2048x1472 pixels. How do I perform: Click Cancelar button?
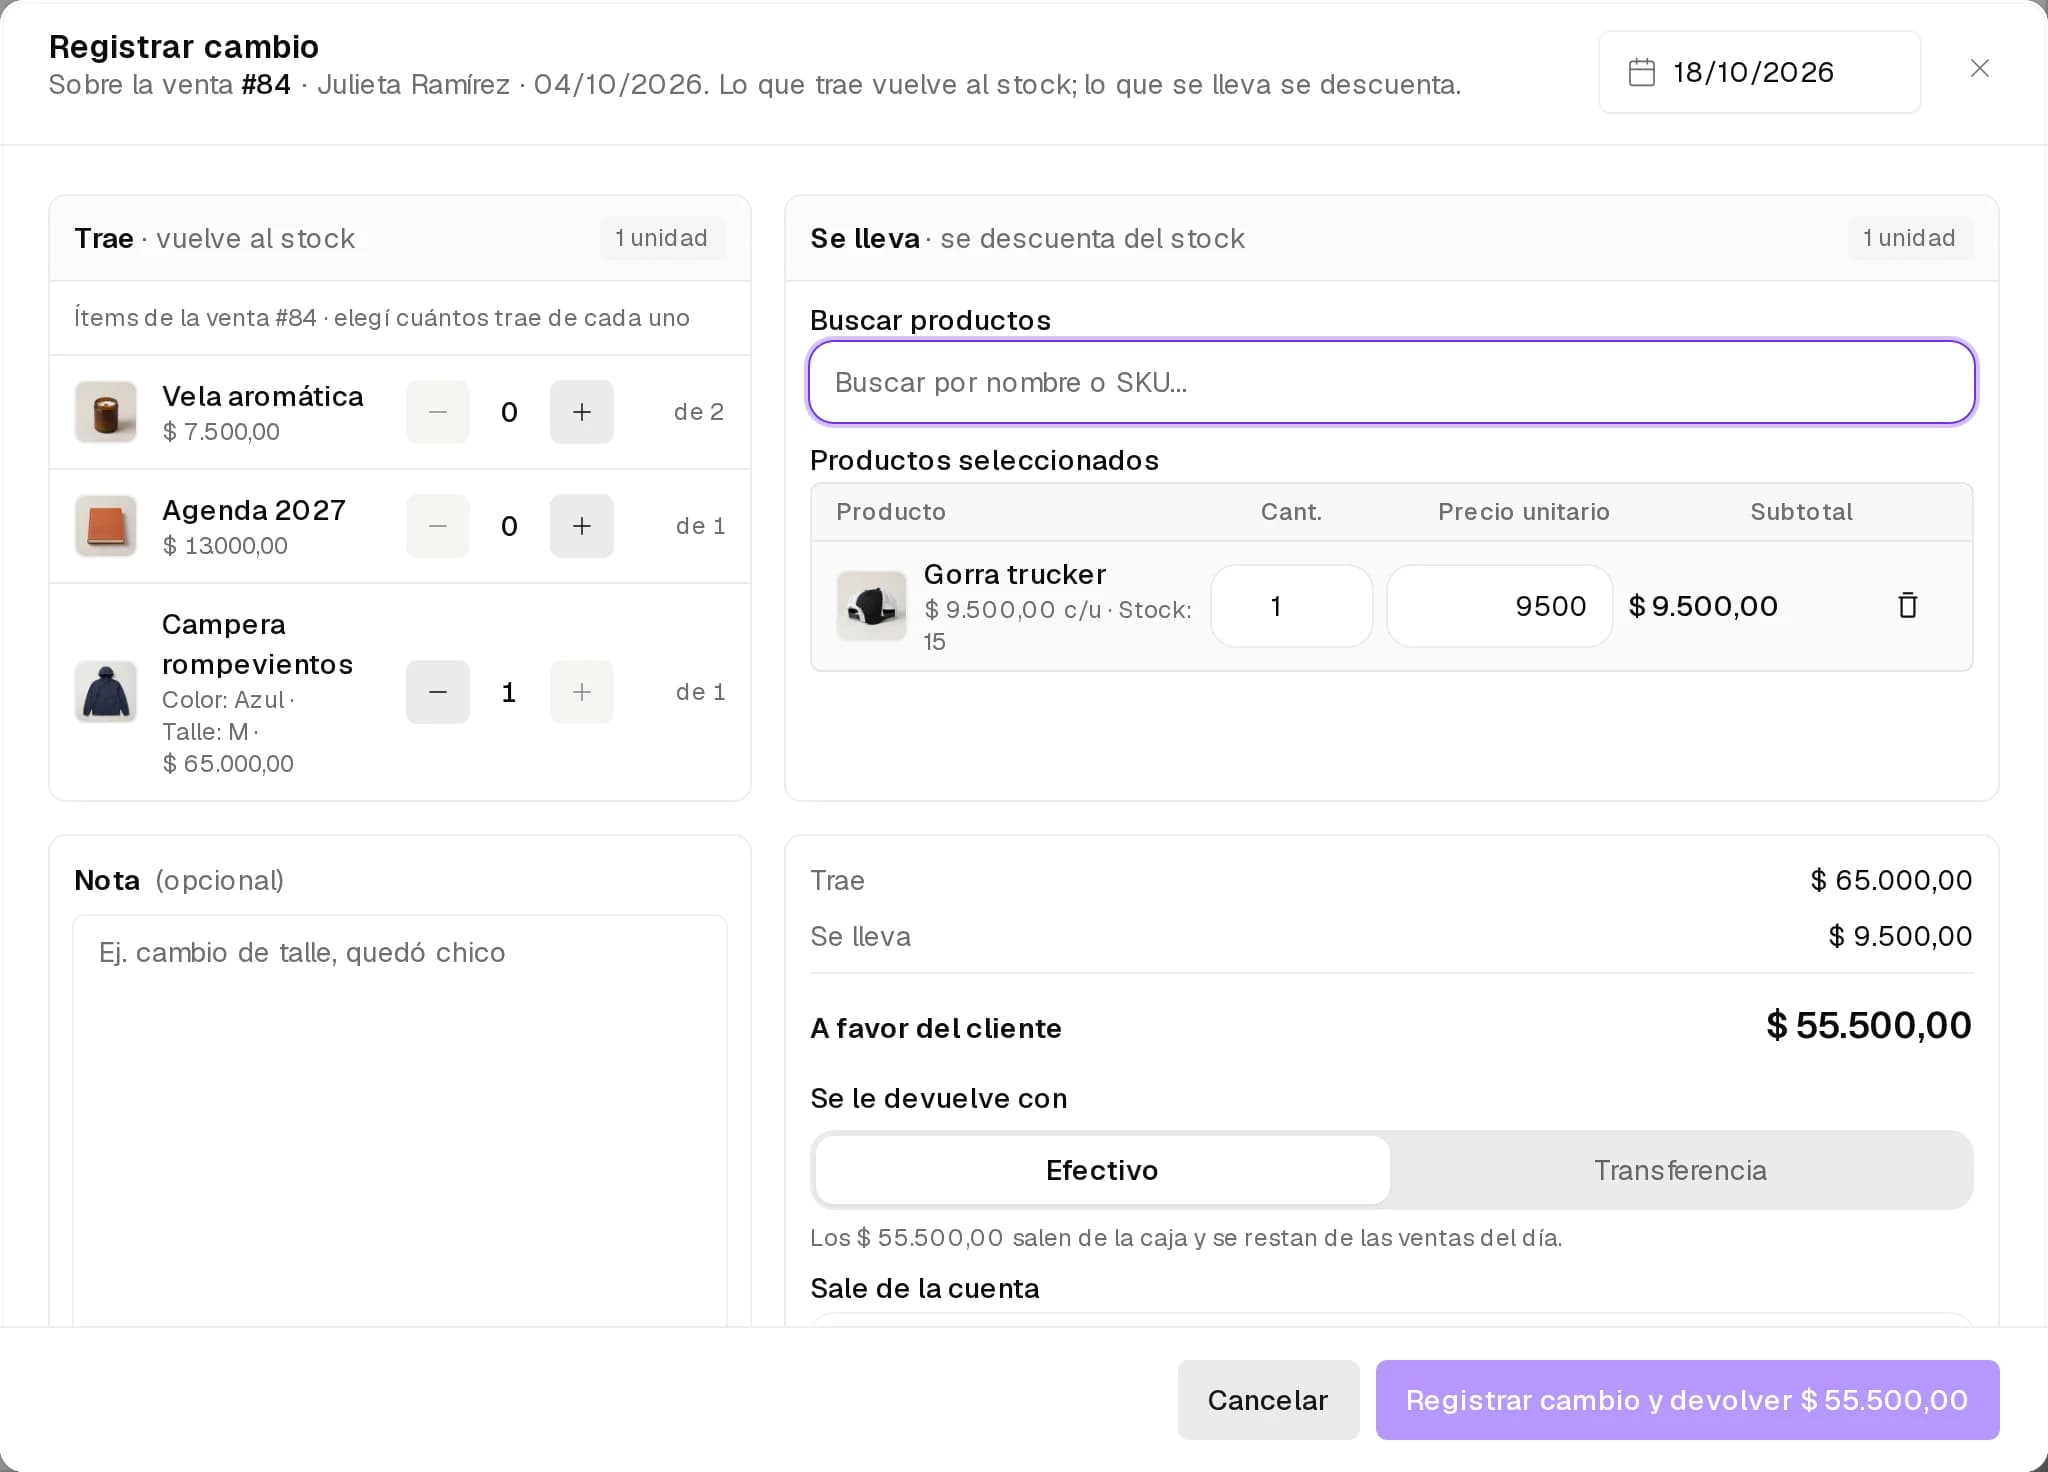1268,1400
